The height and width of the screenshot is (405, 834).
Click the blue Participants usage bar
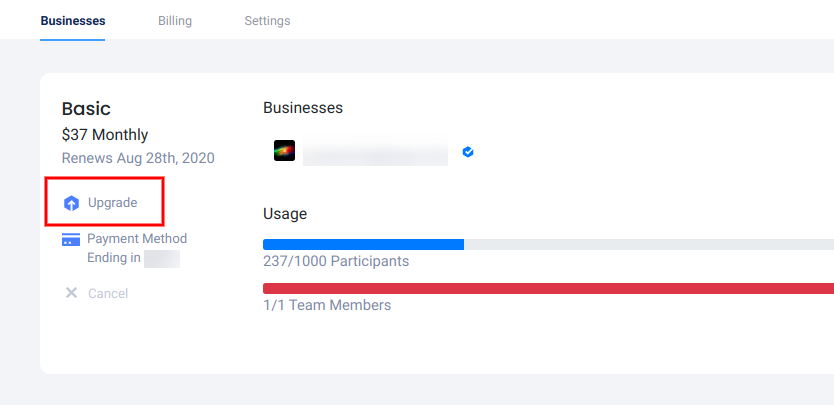coord(363,244)
